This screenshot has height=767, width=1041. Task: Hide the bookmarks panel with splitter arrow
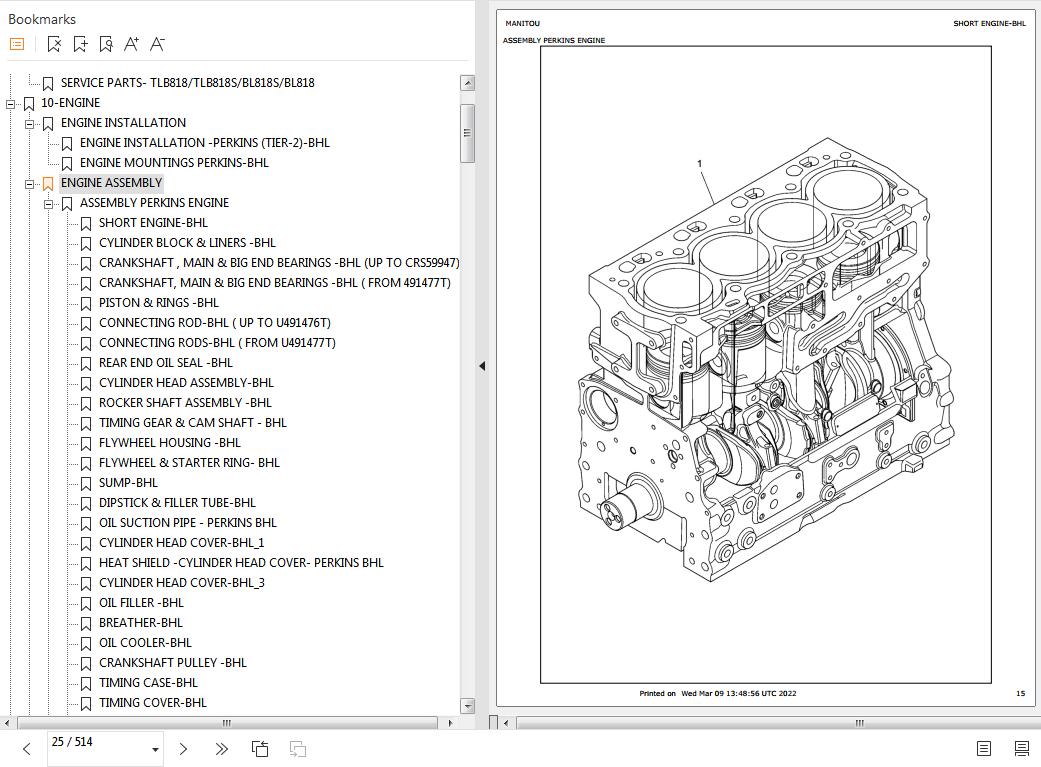pos(482,366)
